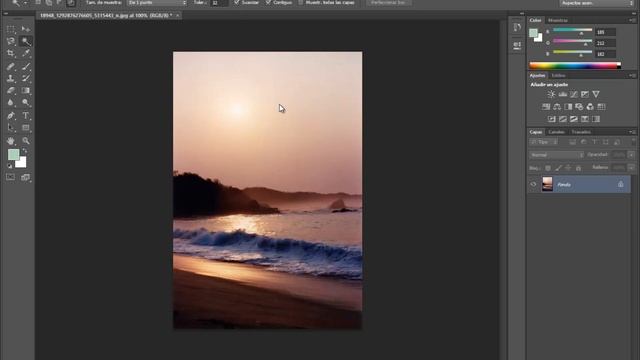Toggle Contiguo checkbox

268,2
